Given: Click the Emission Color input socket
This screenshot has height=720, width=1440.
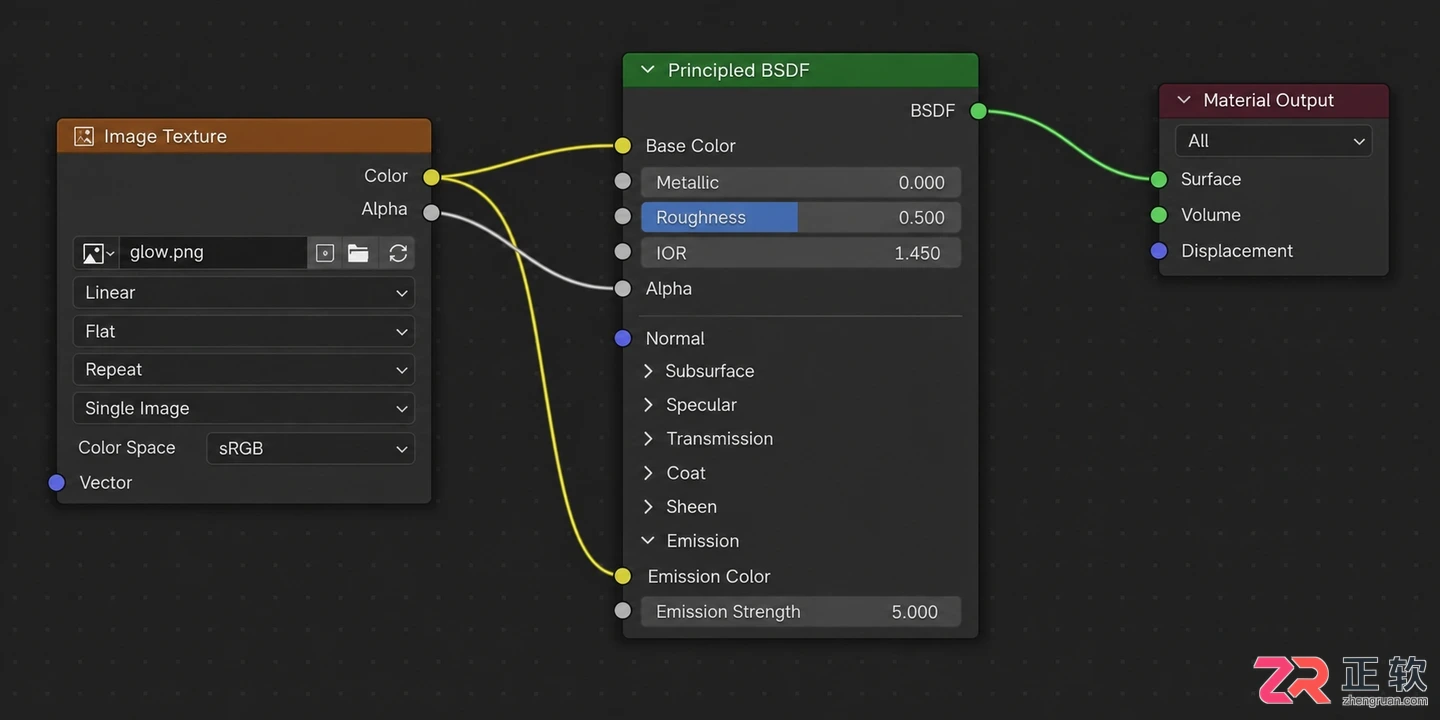Looking at the screenshot, I should 623,576.
